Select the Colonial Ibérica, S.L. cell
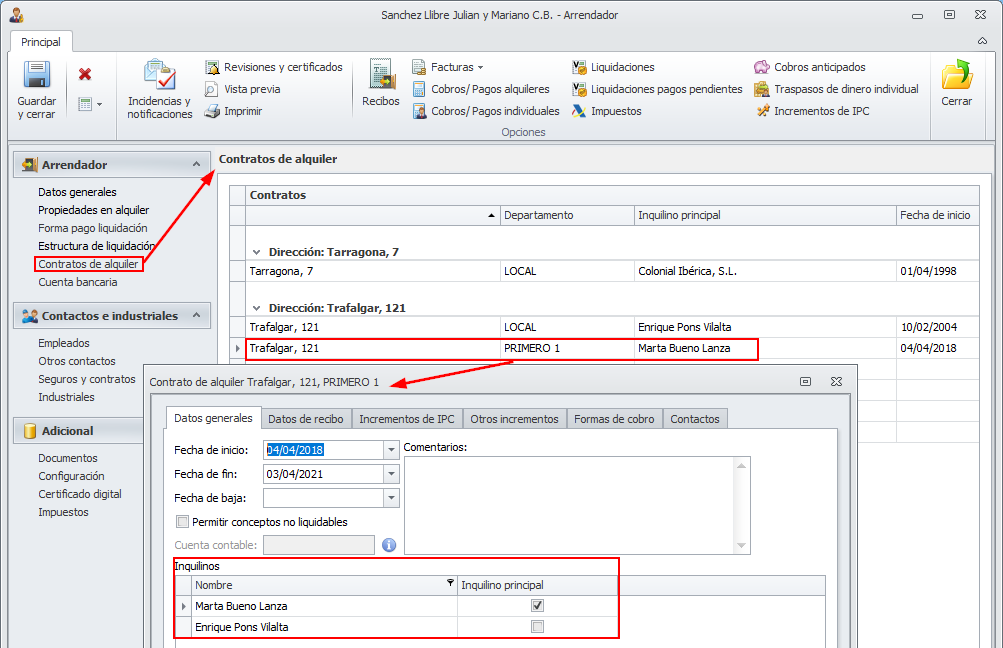The image size is (1003, 648). click(764, 271)
